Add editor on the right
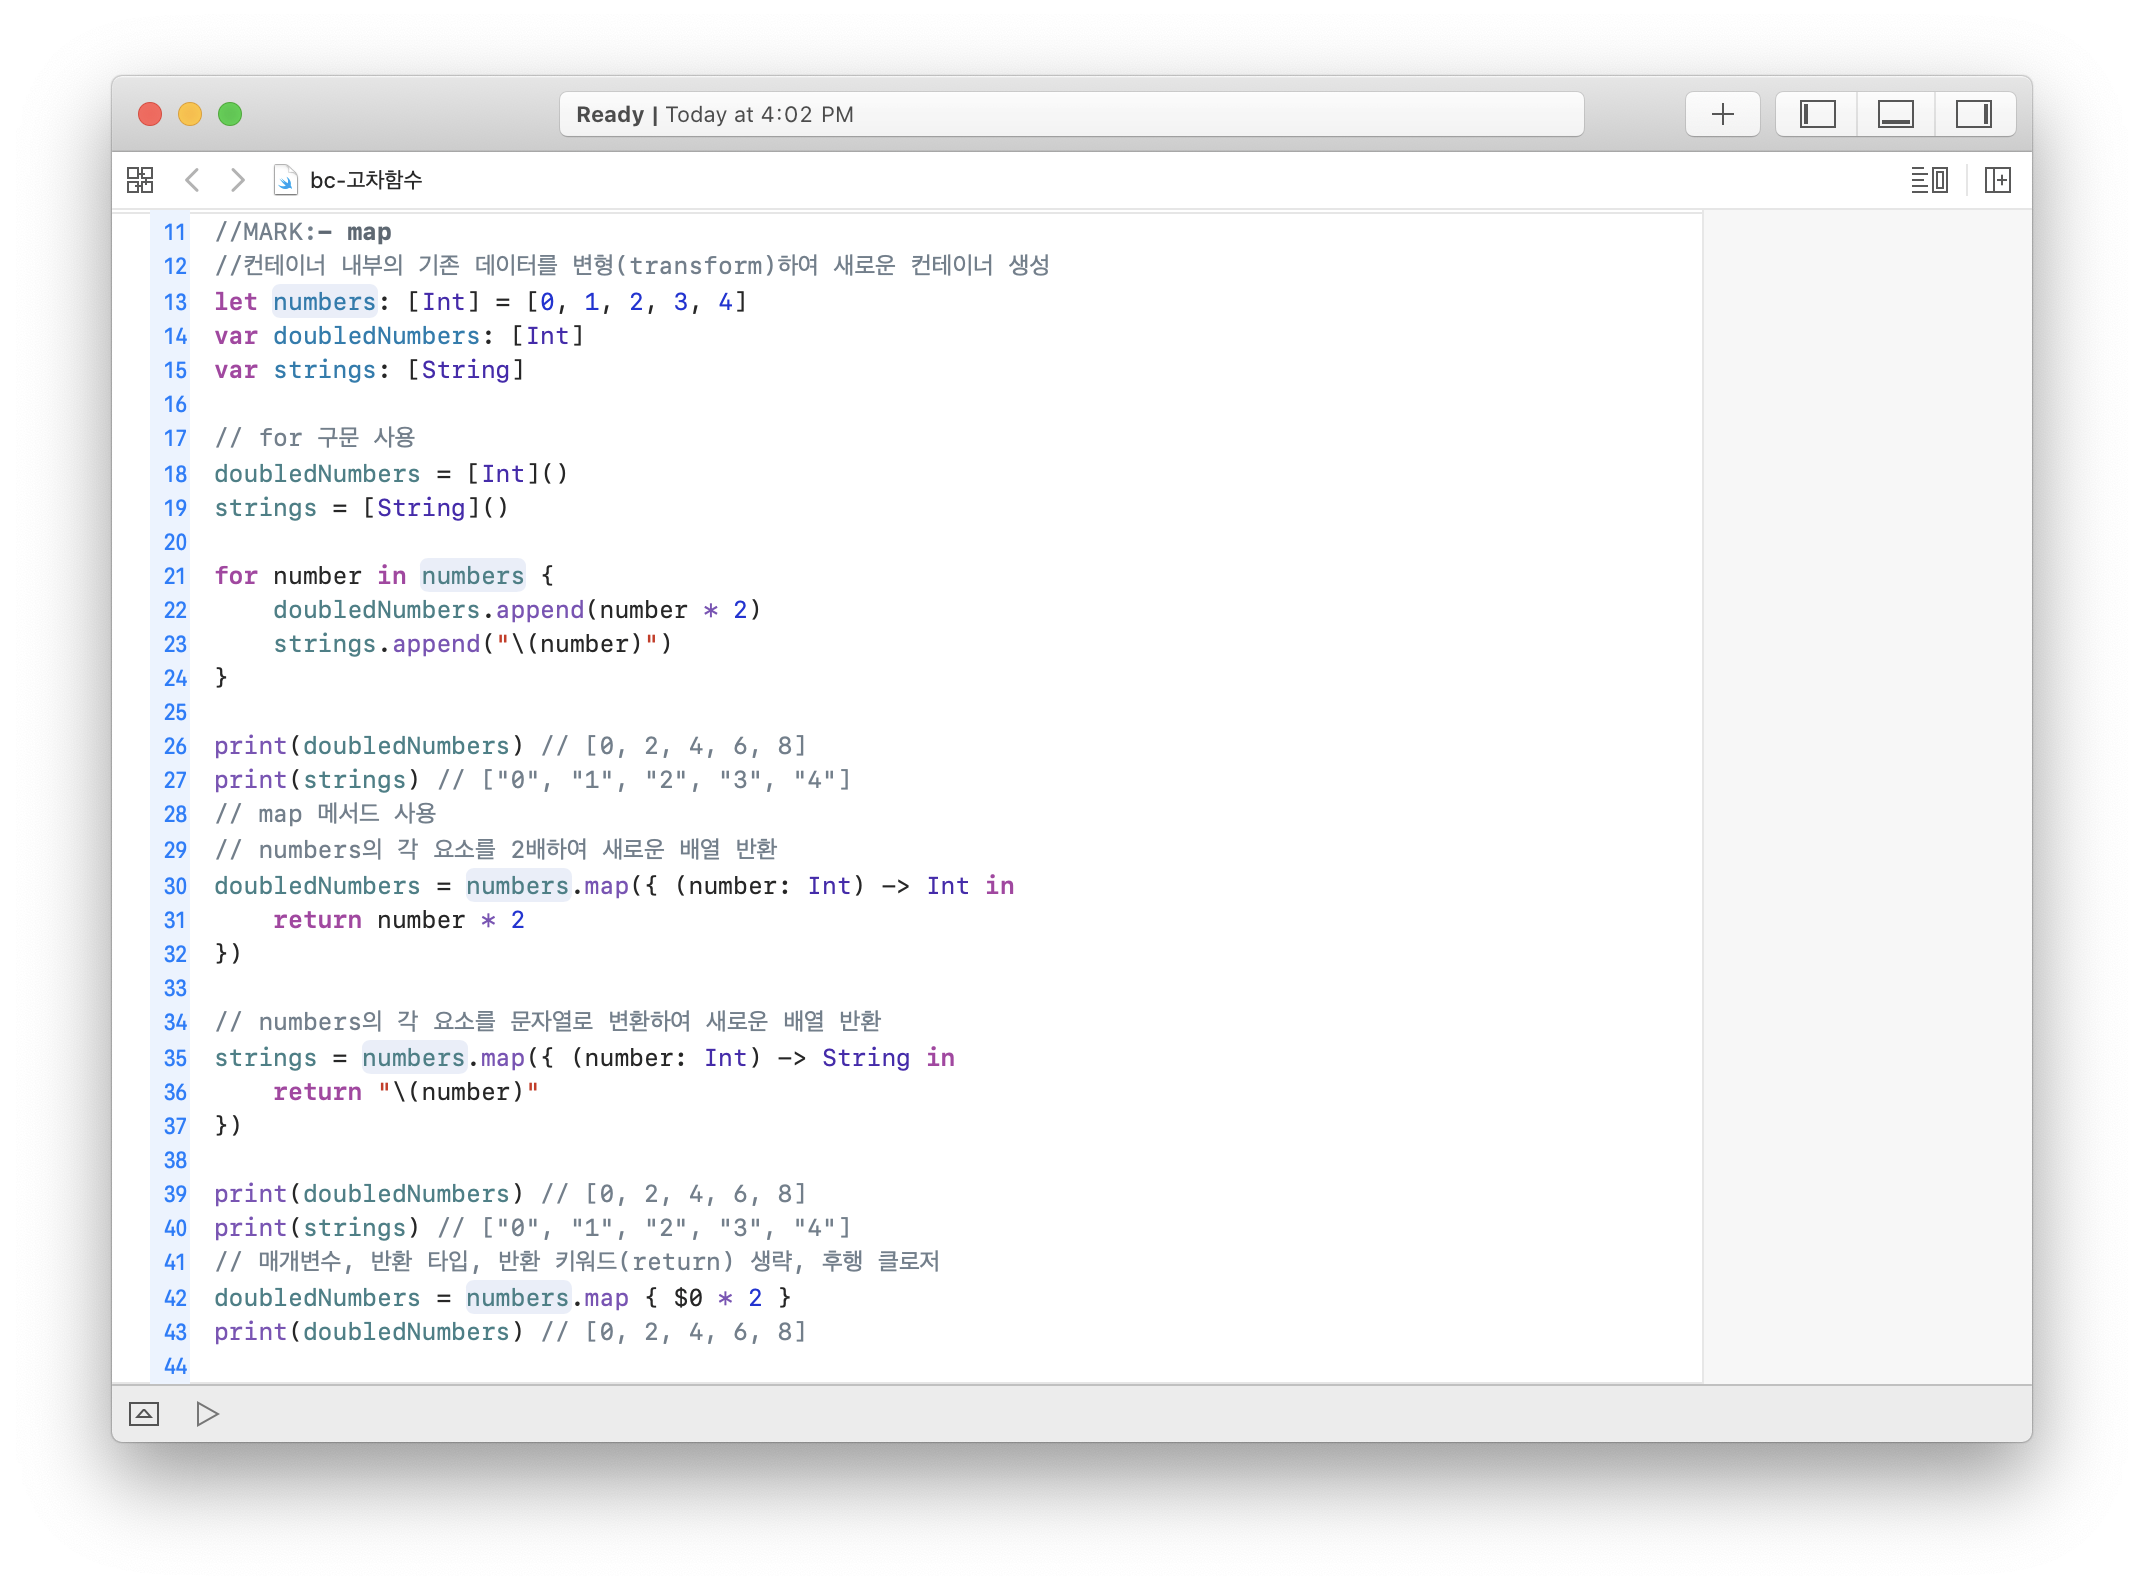Viewport: 2144px width, 1590px height. (1998, 180)
